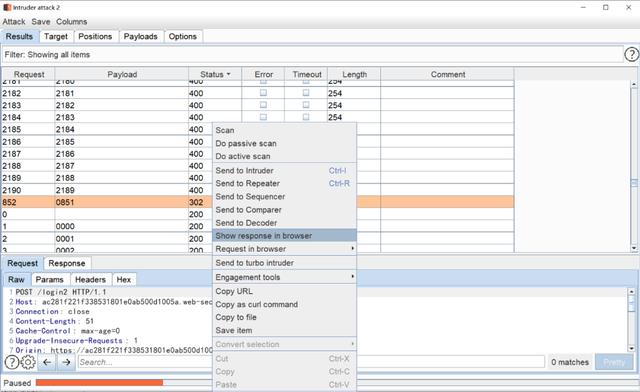Click the 0 matches label
Image resolution: width=640 pixels, height=392 pixels.
pyautogui.click(x=570, y=362)
